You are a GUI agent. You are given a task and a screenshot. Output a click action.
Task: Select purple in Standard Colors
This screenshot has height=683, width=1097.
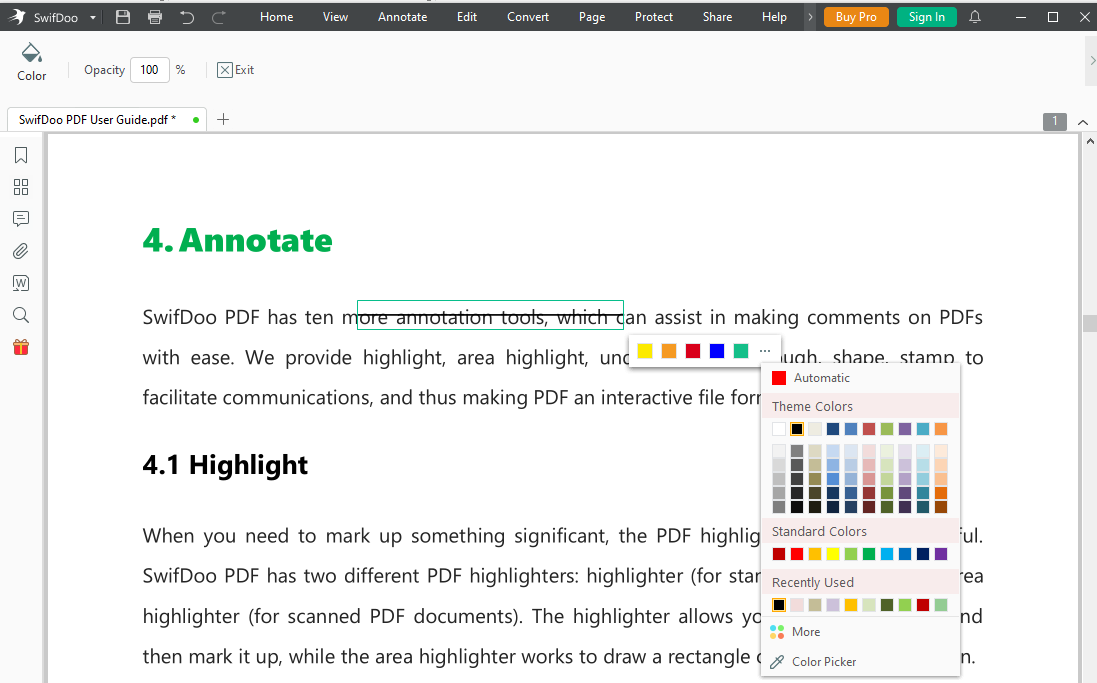coord(941,554)
